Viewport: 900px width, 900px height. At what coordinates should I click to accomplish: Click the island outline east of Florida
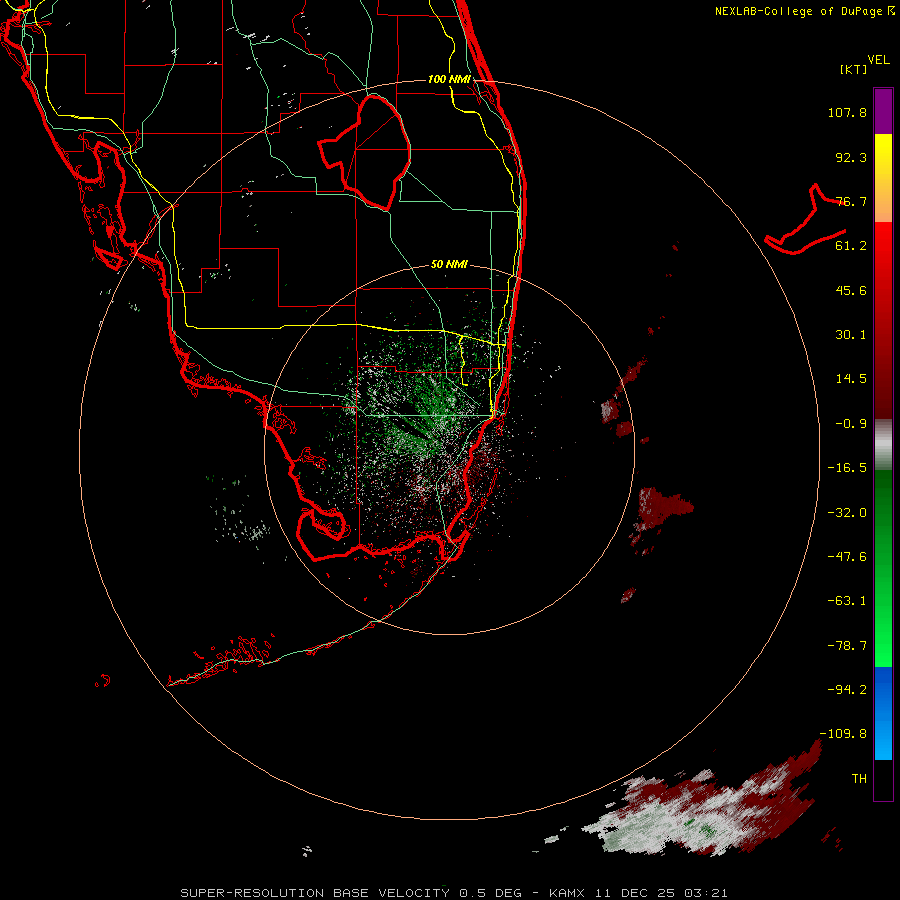pos(805,220)
